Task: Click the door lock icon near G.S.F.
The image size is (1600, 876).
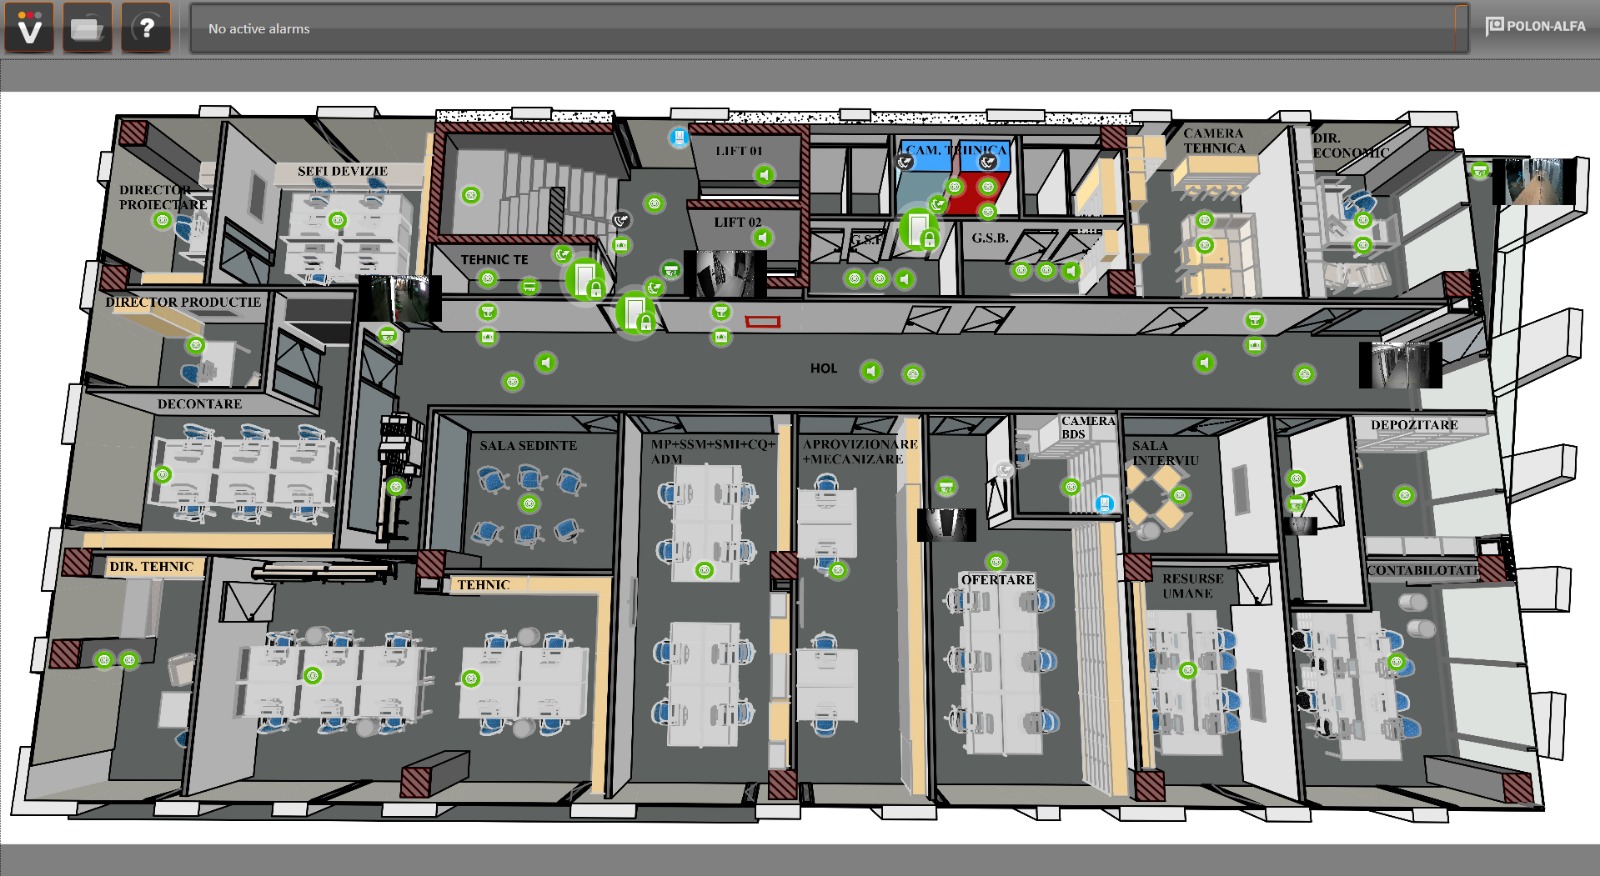Action: click(918, 229)
